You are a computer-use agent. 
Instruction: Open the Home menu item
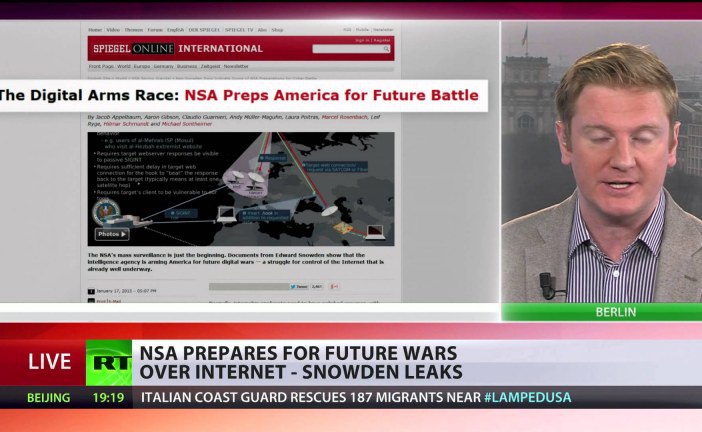(x=95, y=30)
